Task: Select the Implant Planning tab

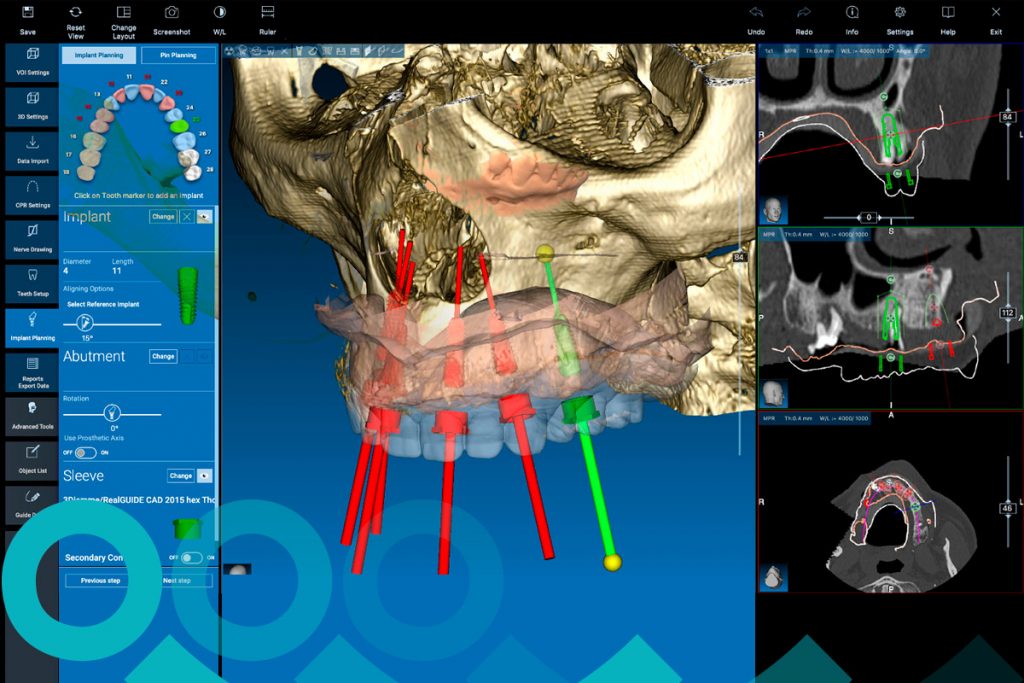Action: [x=99, y=56]
